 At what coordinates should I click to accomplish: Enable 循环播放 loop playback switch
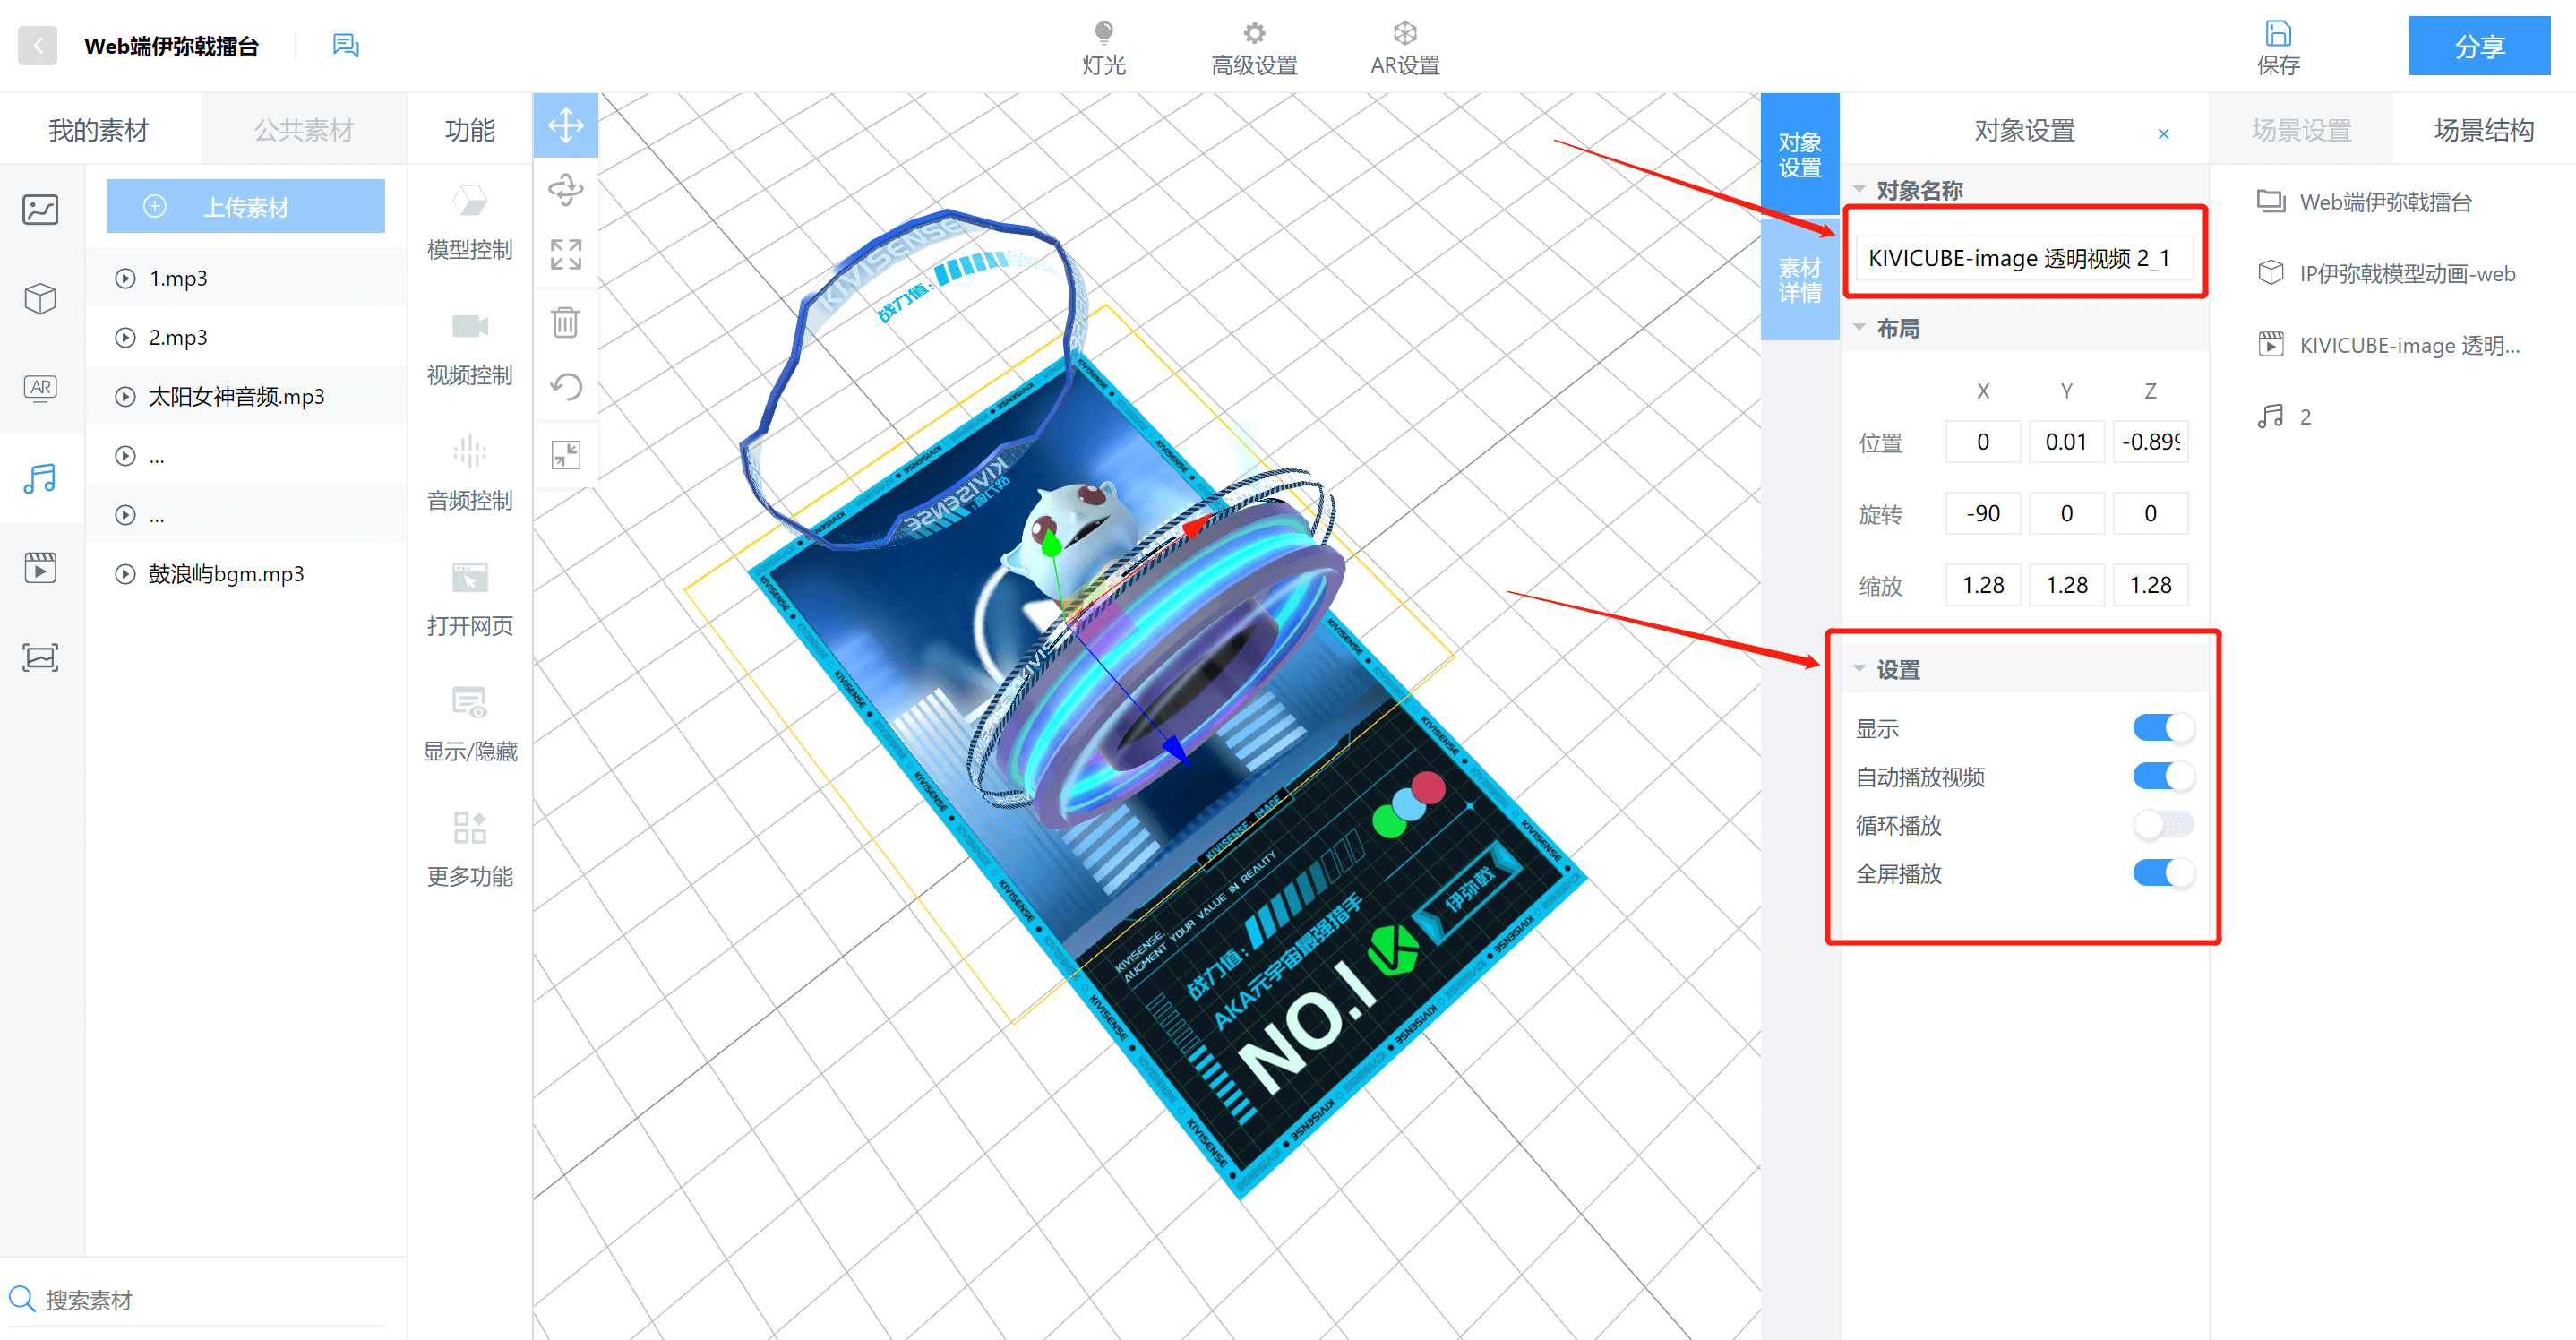tap(2163, 824)
